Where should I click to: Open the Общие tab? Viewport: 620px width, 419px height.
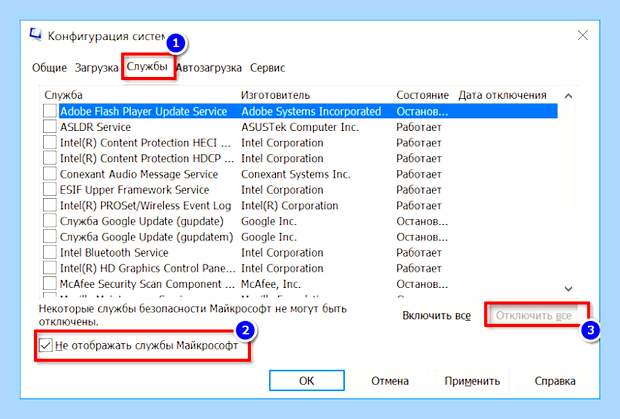pyautogui.click(x=49, y=68)
